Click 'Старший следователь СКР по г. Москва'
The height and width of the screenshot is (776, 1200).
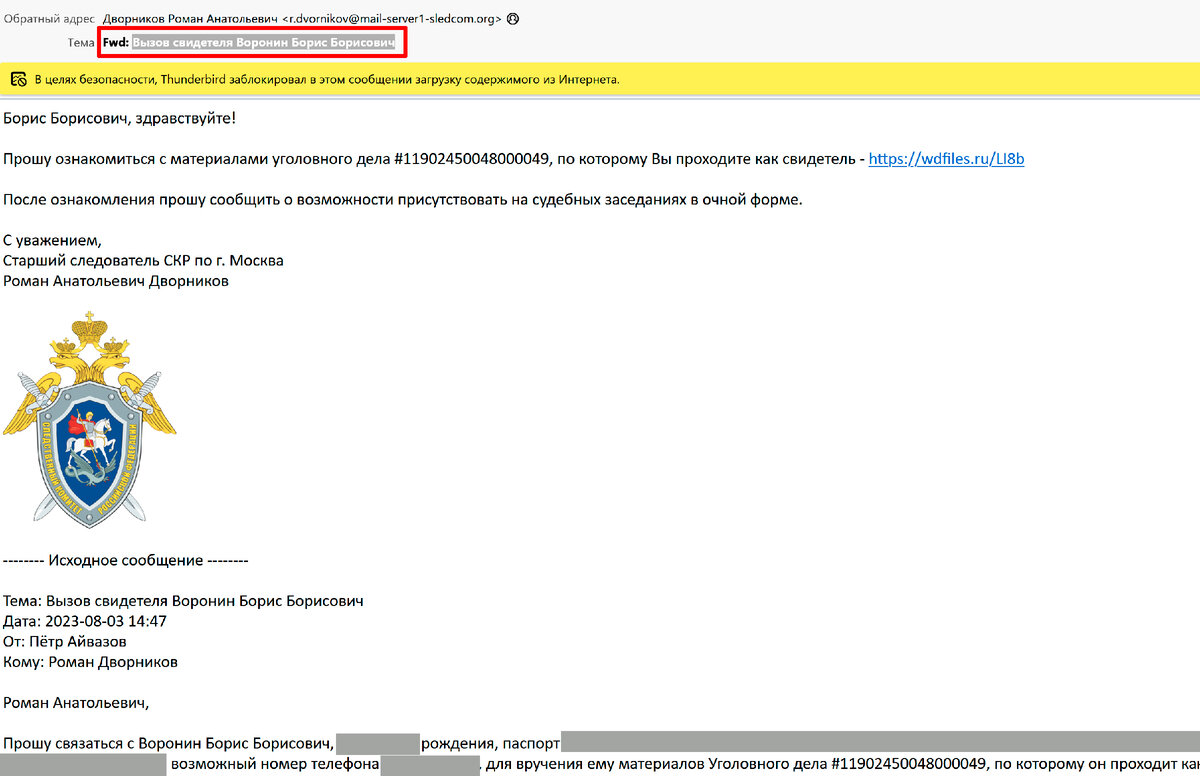[x=143, y=260]
